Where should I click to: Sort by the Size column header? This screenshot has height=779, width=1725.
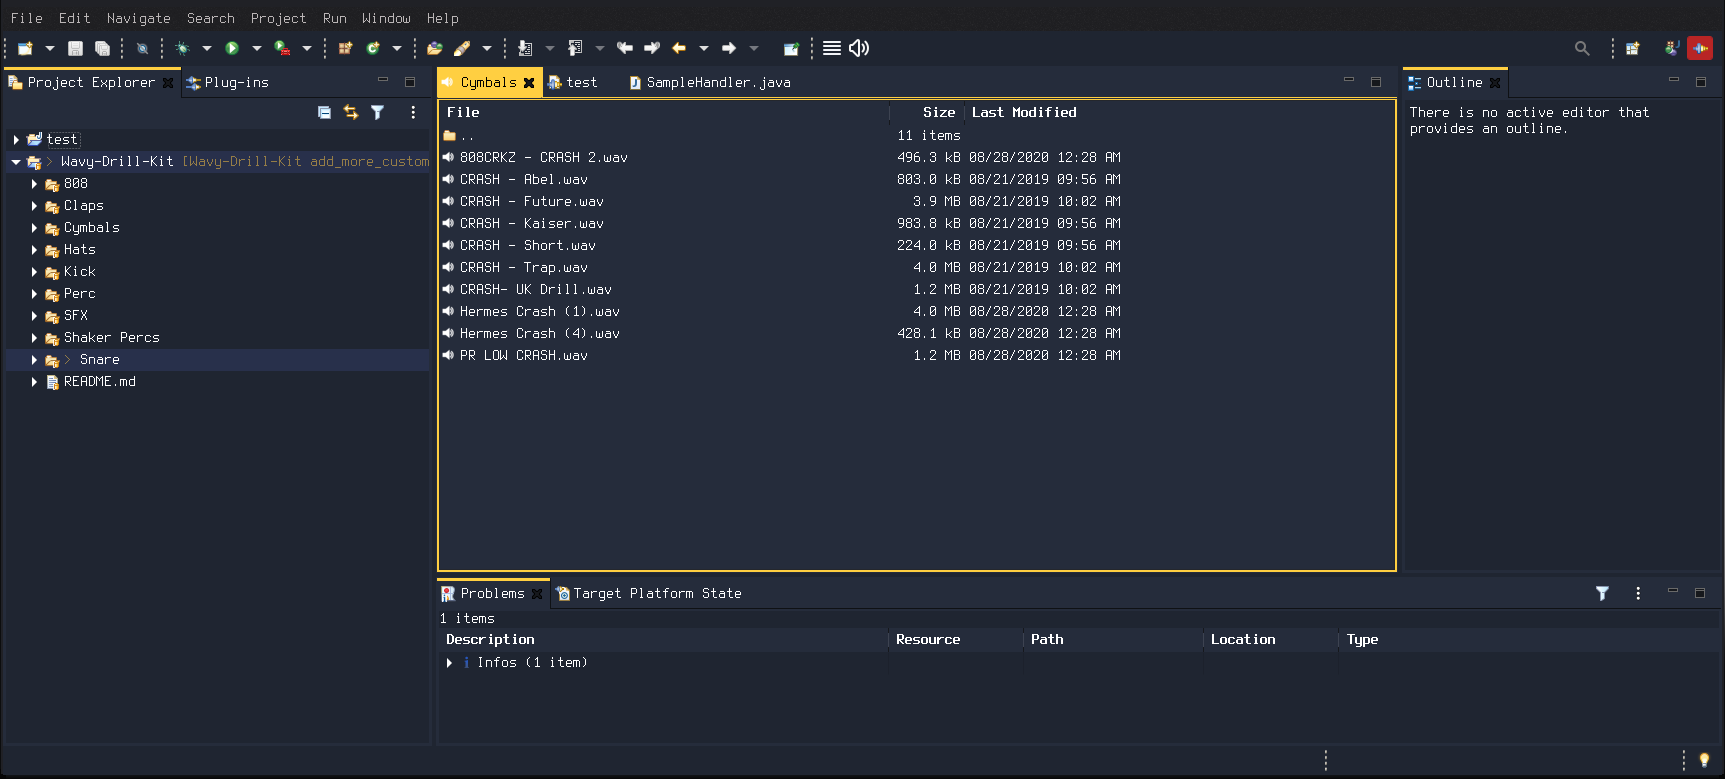point(926,113)
